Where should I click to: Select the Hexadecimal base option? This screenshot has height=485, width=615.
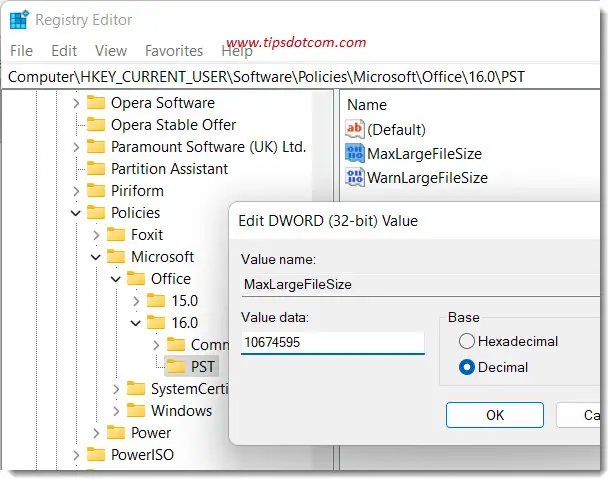click(x=467, y=341)
